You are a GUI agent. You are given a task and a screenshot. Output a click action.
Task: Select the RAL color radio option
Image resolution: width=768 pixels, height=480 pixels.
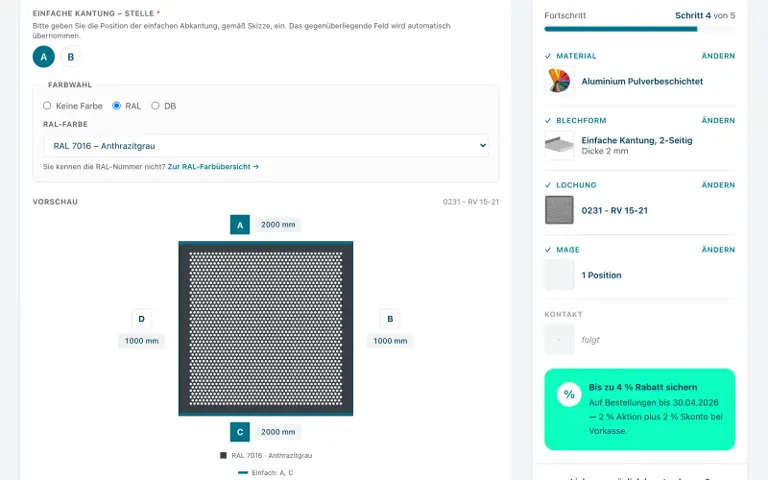point(117,106)
